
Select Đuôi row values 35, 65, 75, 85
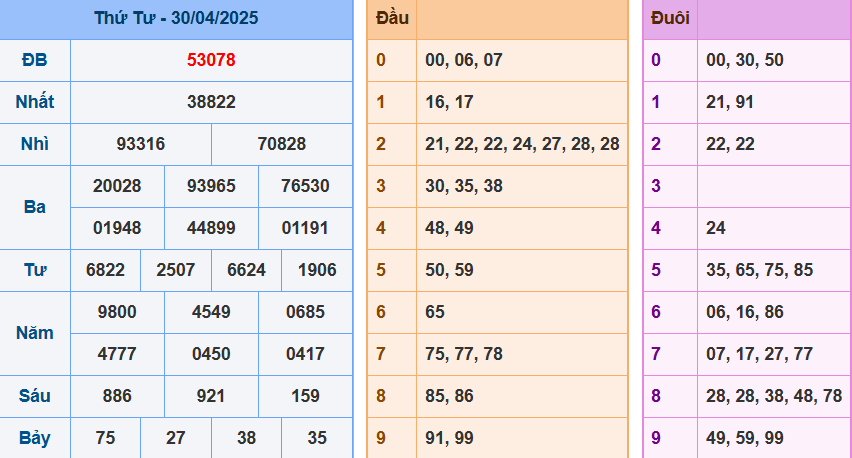click(759, 270)
